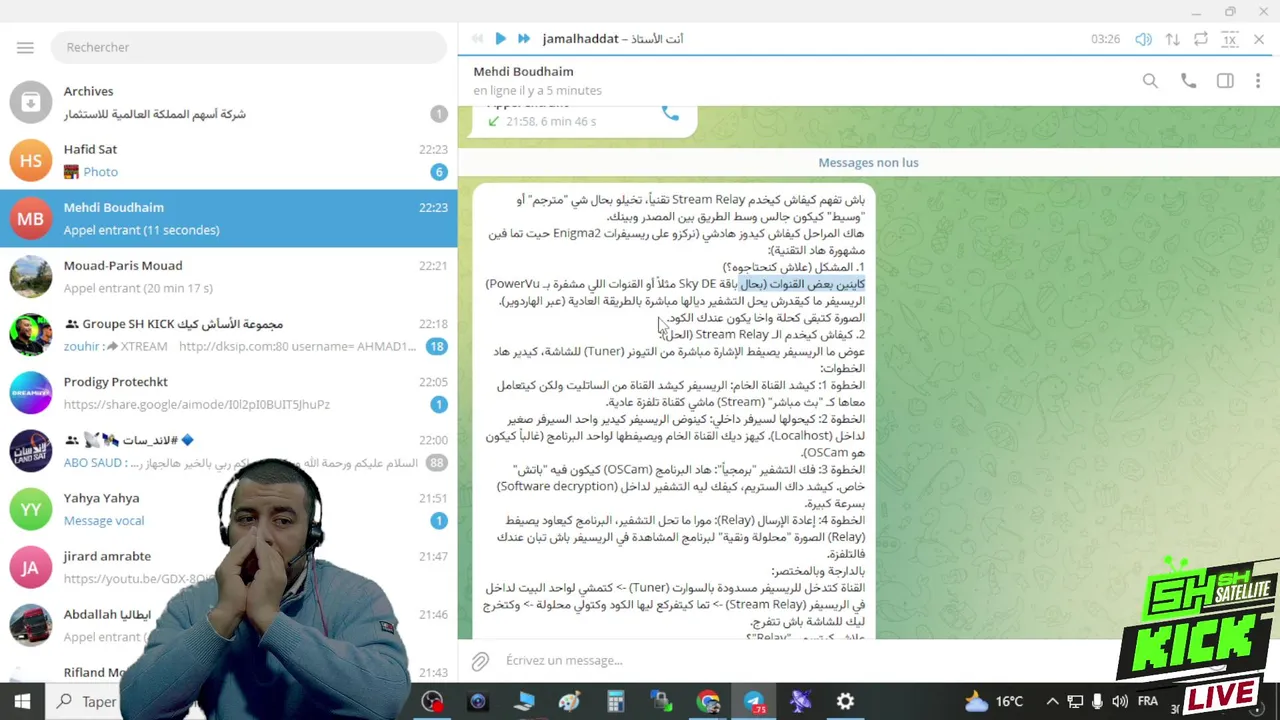This screenshot has width=1280, height=720.
Task: Change playback speed 1X button
Action: [x=1230, y=39]
